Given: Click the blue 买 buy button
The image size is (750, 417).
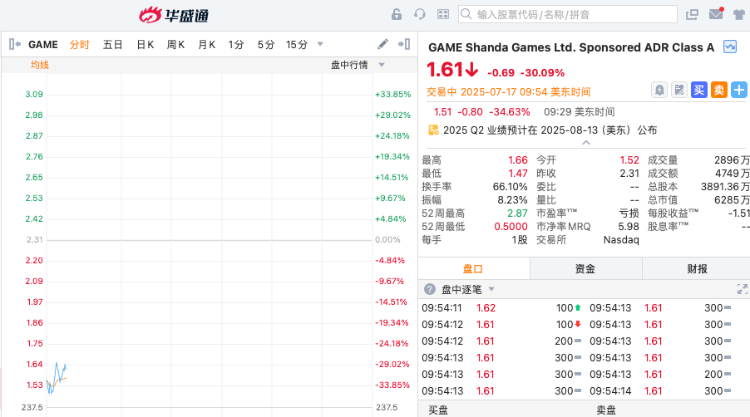Looking at the screenshot, I should pos(699,90).
